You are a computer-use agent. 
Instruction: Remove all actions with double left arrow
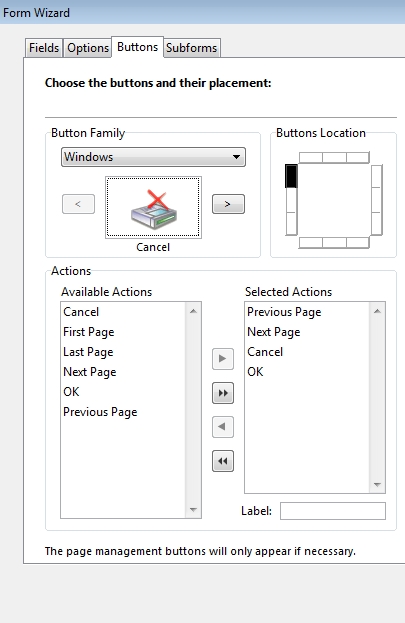tap(223, 461)
